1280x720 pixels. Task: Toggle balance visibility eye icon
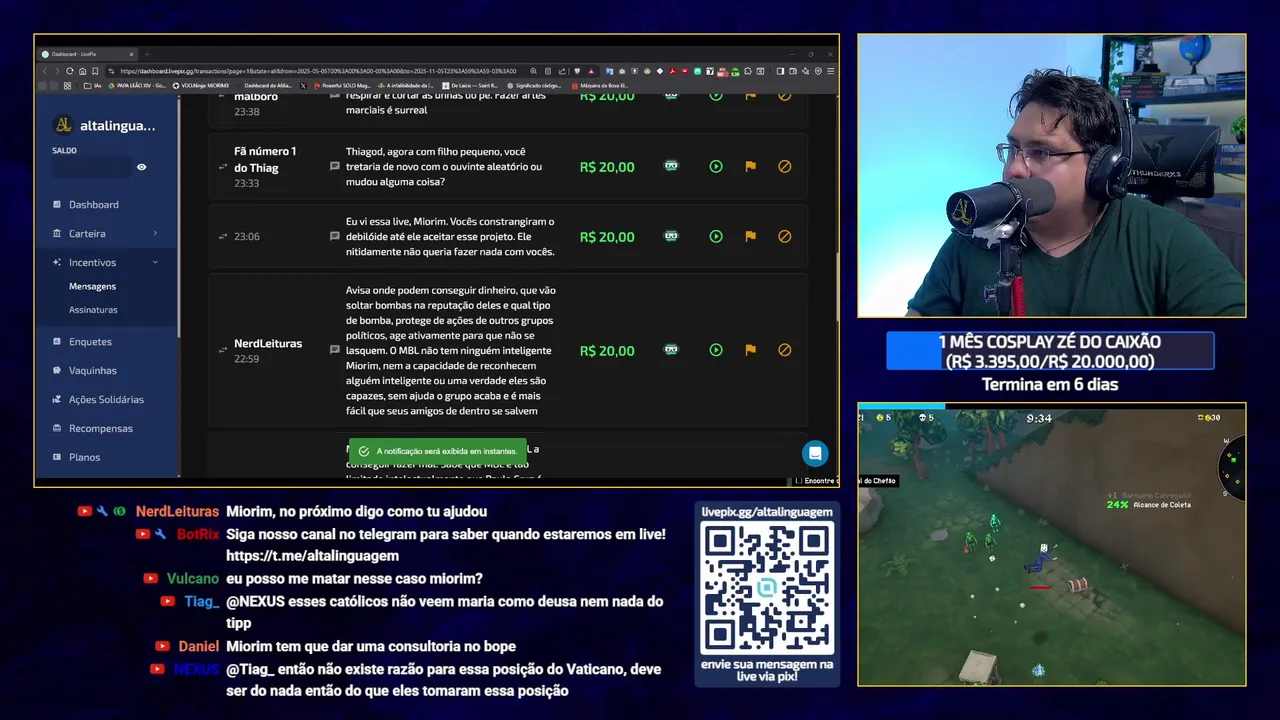click(141, 167)
